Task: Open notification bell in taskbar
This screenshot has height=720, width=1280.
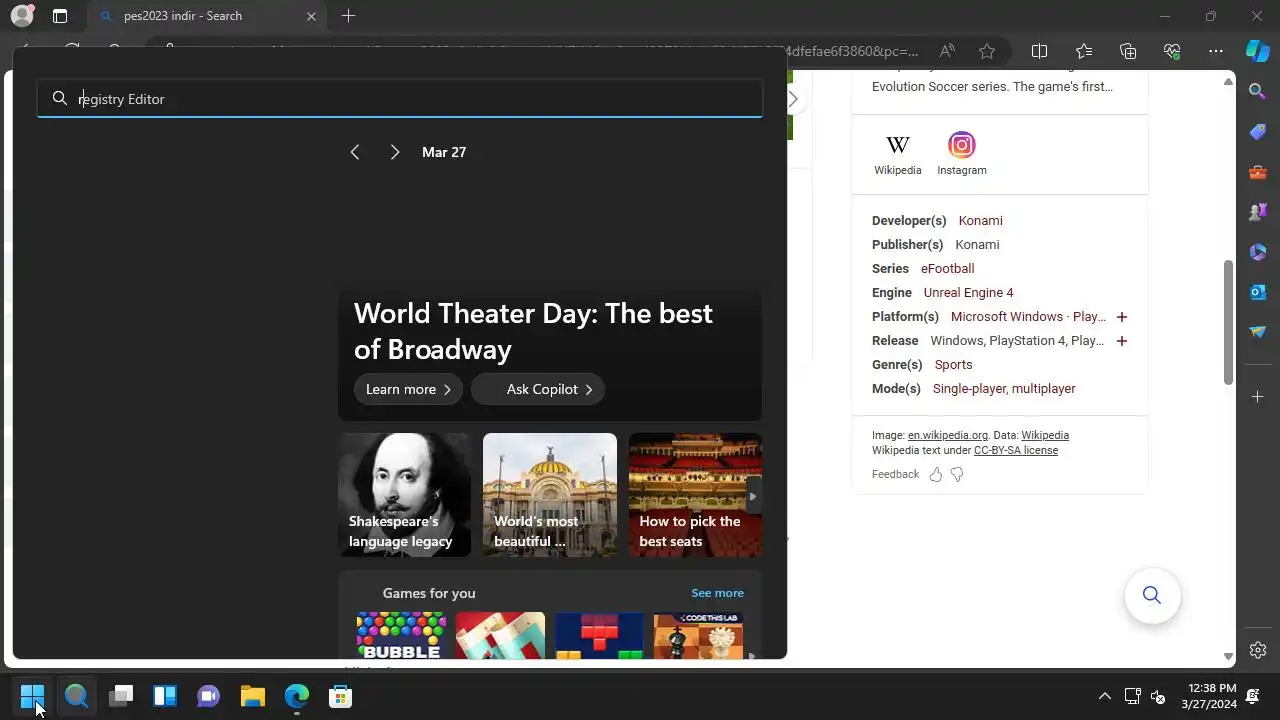Action: [x=1253, y=696]
